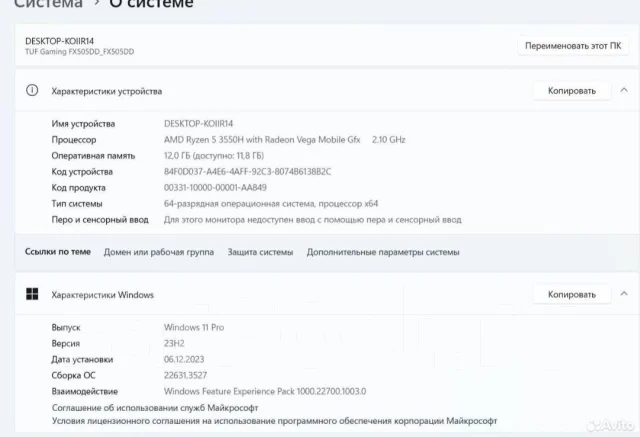Collapse the Характеристики устройства section chevron
640x437 pixels.
(624, 90)
